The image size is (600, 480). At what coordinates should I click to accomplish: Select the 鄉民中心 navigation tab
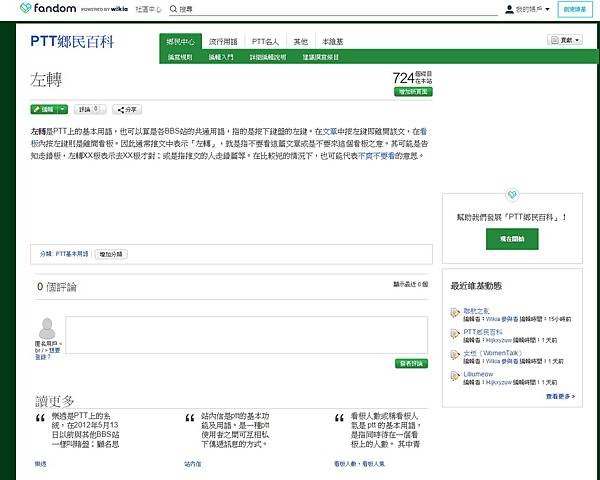pos(180,41)
